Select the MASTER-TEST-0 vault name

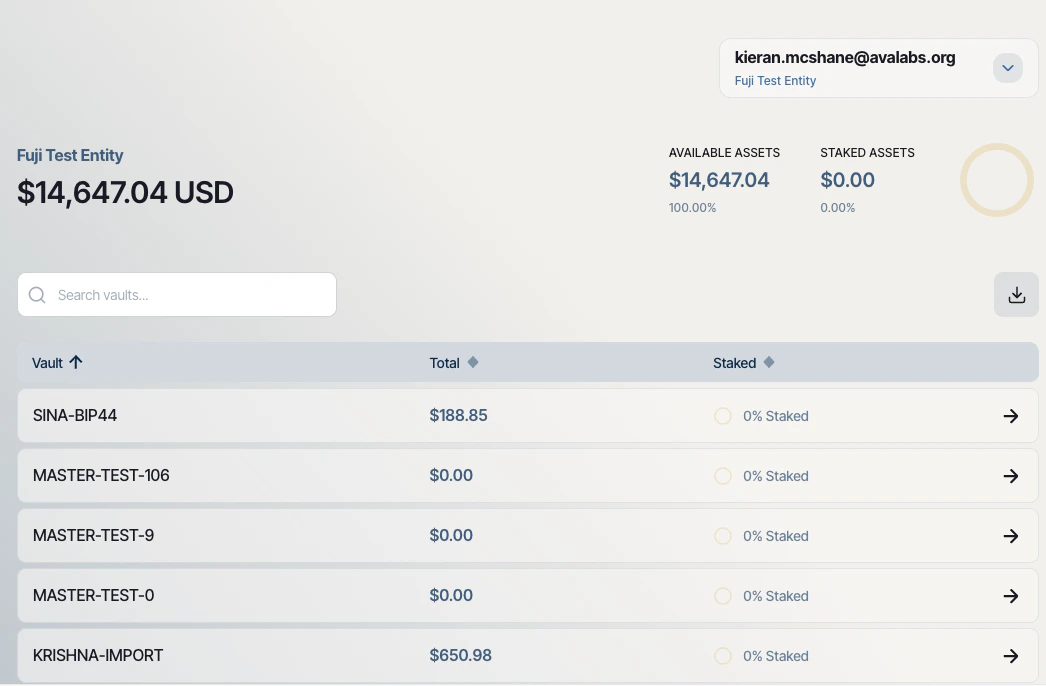93,595
